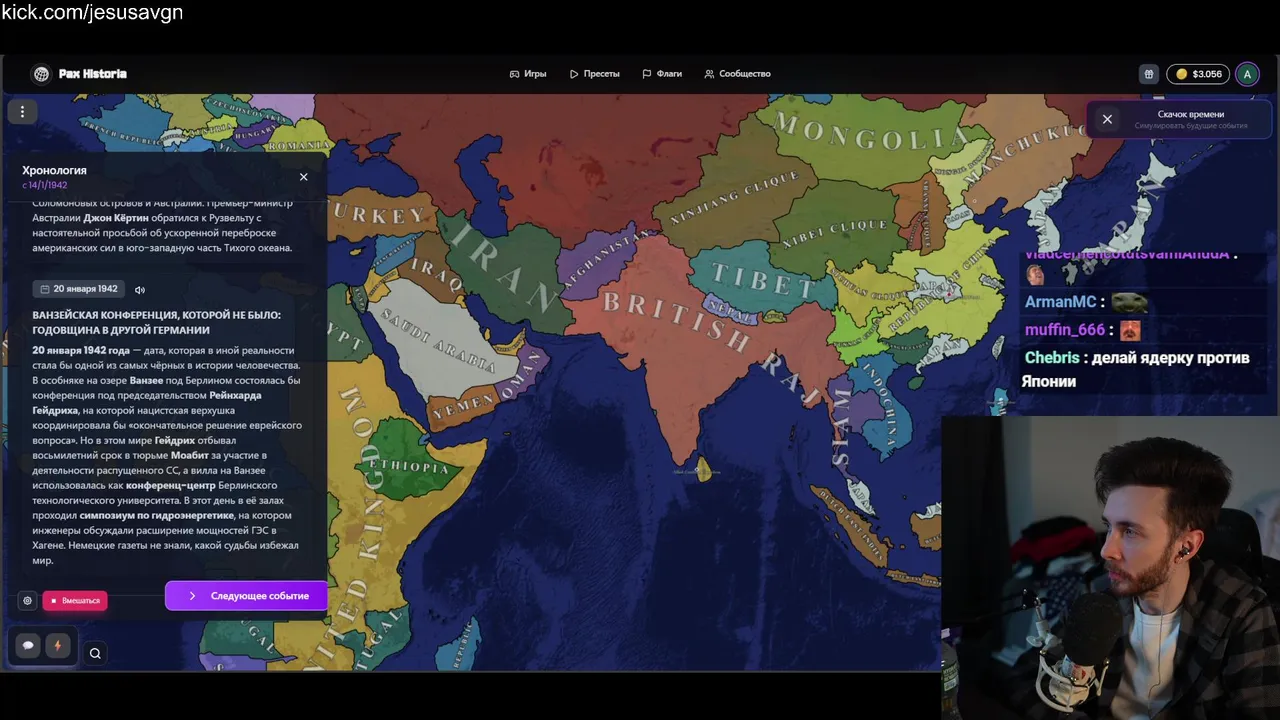
Task: Click the Pax Historia title text
Action: coord(93,74)
